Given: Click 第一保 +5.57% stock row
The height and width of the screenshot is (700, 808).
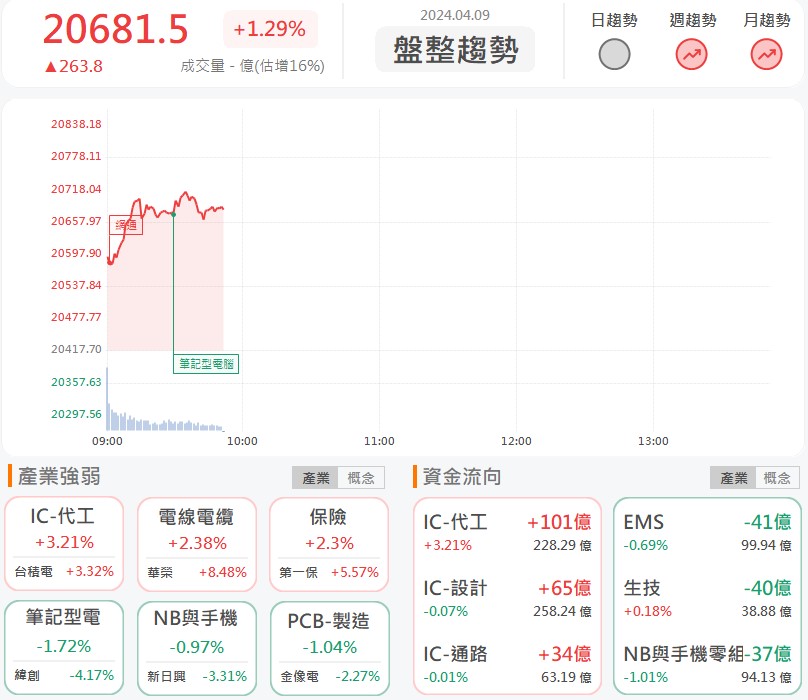Looking at the screenshot, I should [329, 572].
